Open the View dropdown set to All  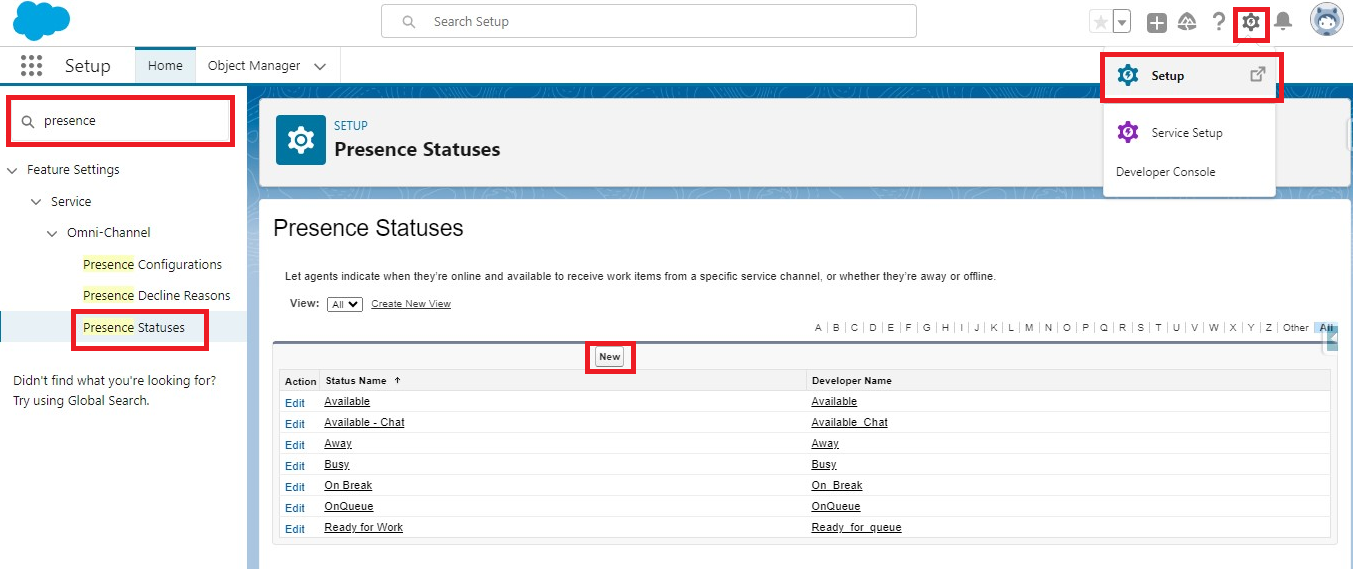pos(345,304)
